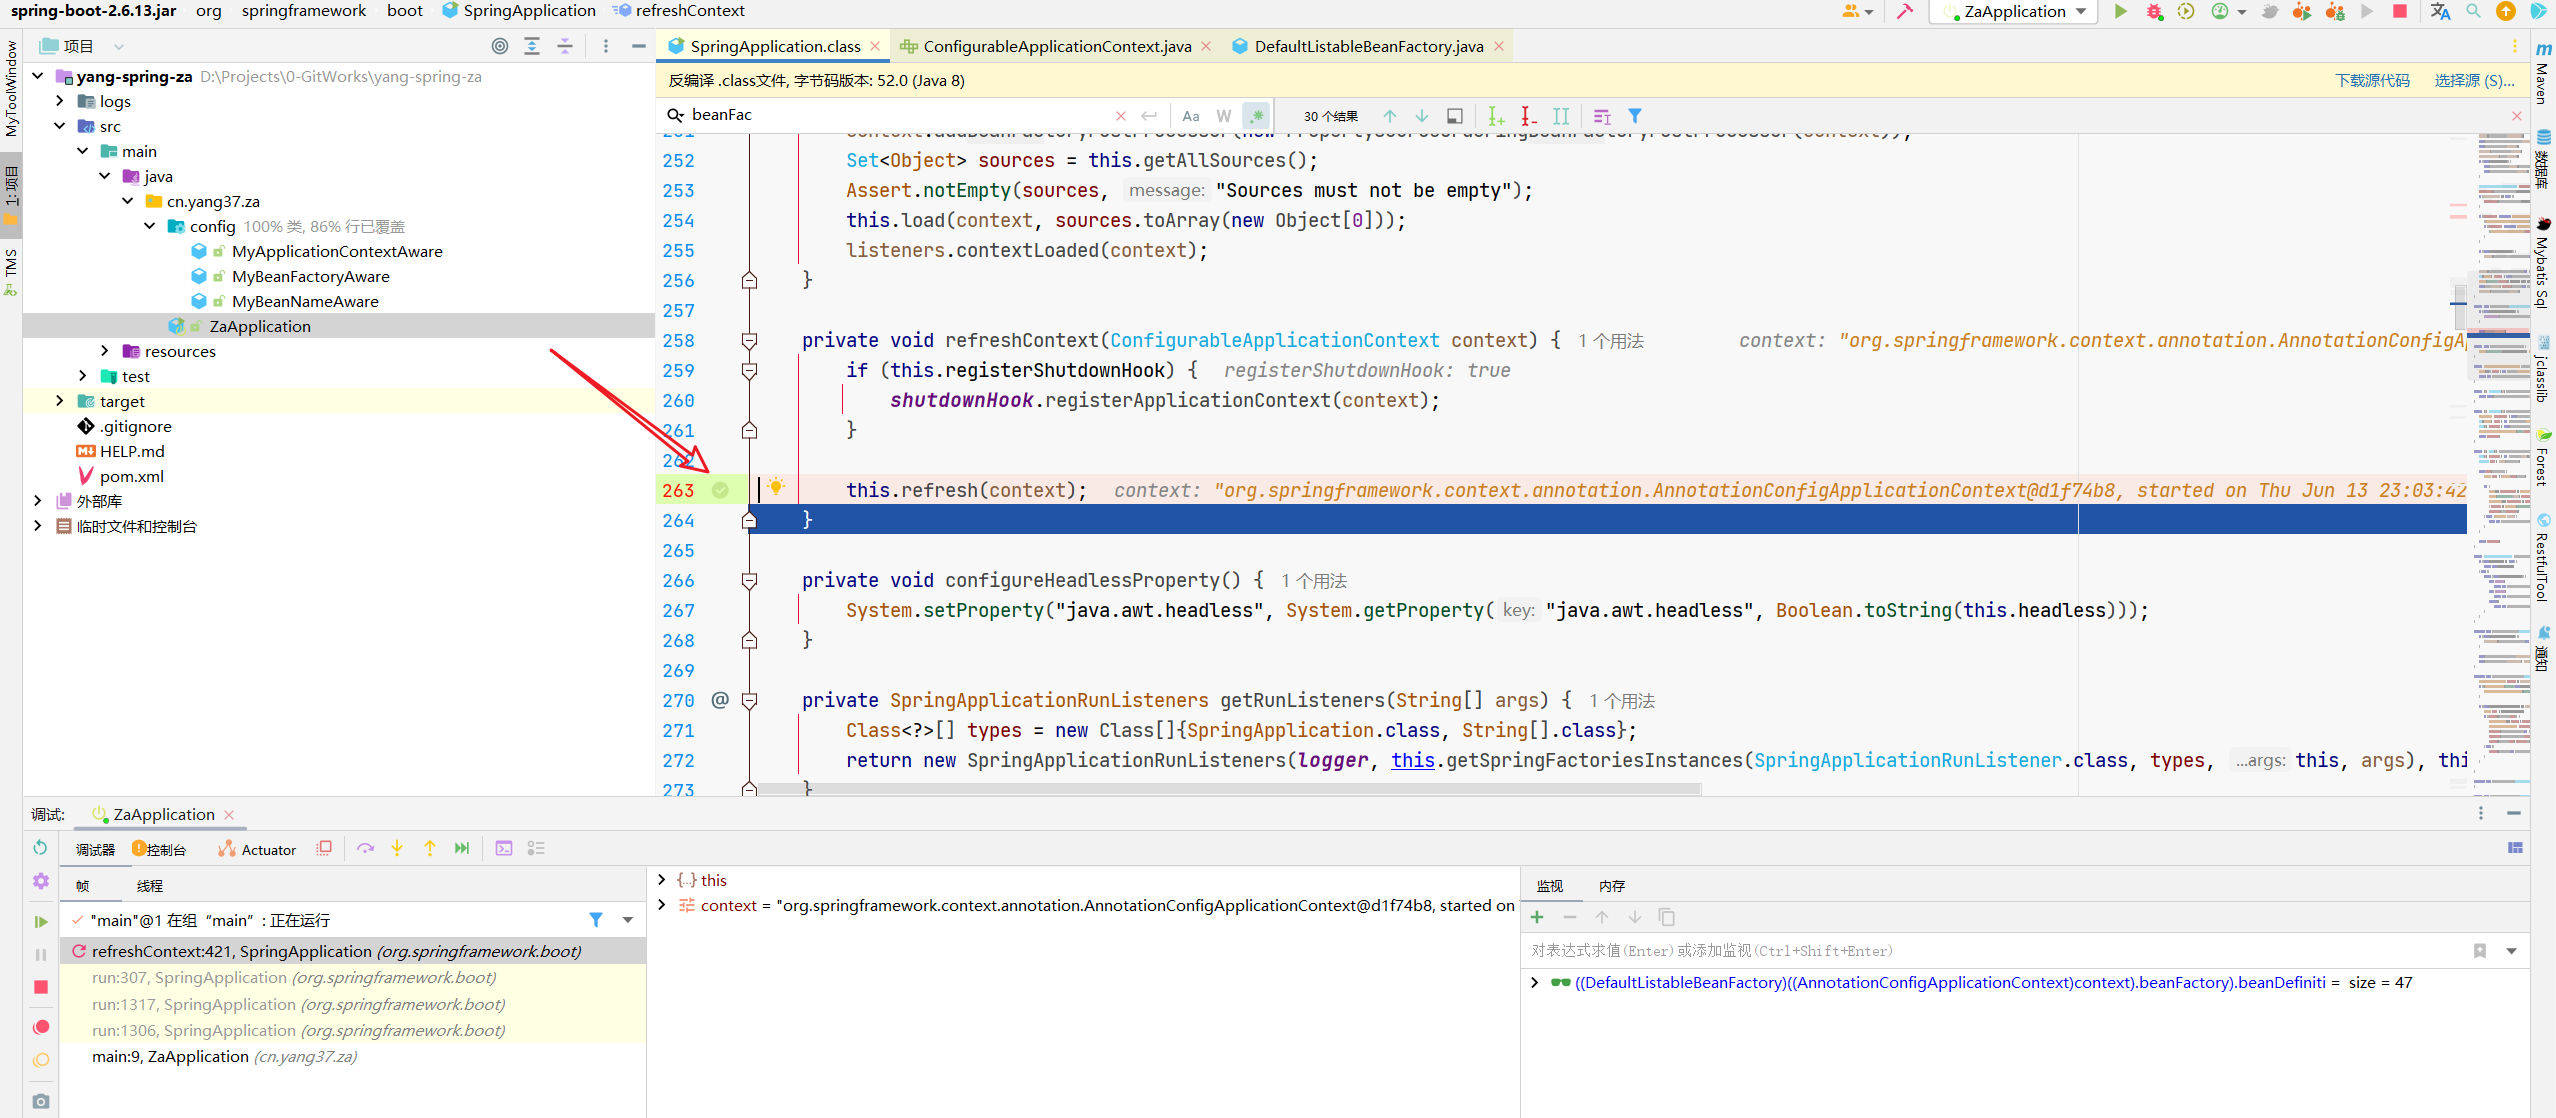Image resolution: width=2556 pixels, height=1118 pixels.
Task: Switch to 线程 threads tab
Action: tap(150, 886)
